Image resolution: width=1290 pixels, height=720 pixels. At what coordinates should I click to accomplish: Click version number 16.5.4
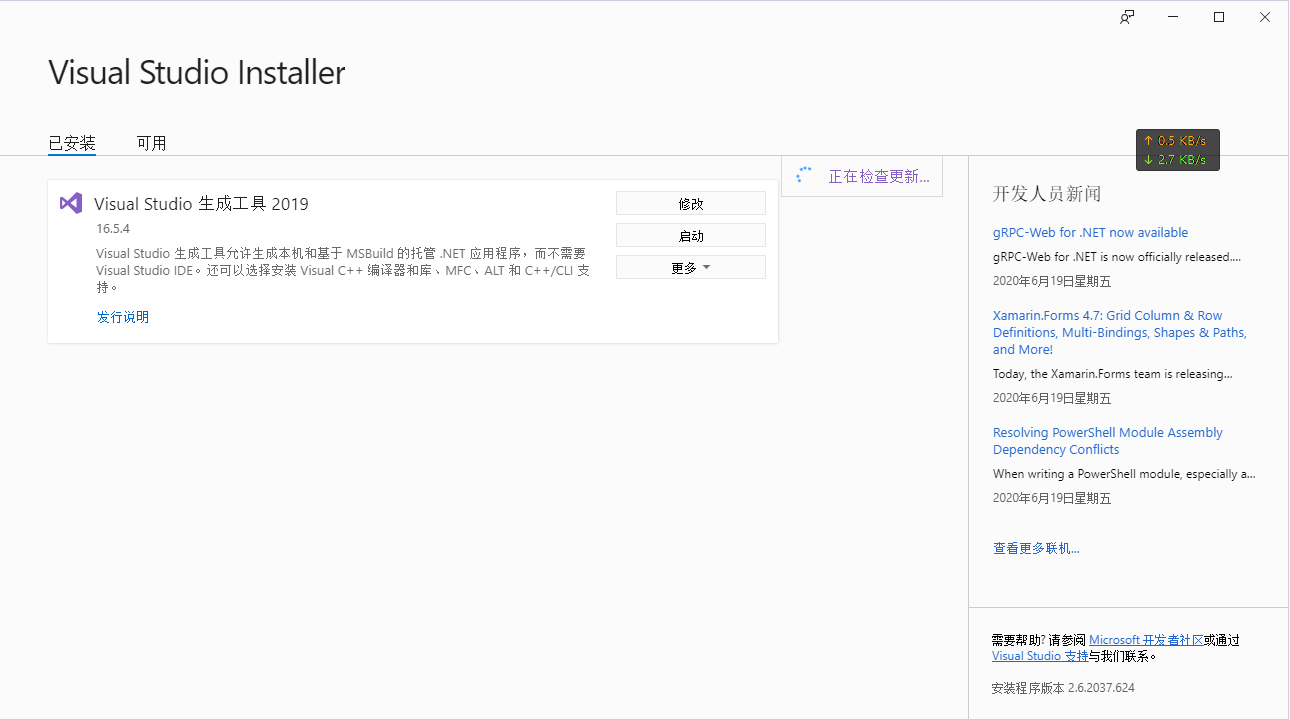coord(113,228)
